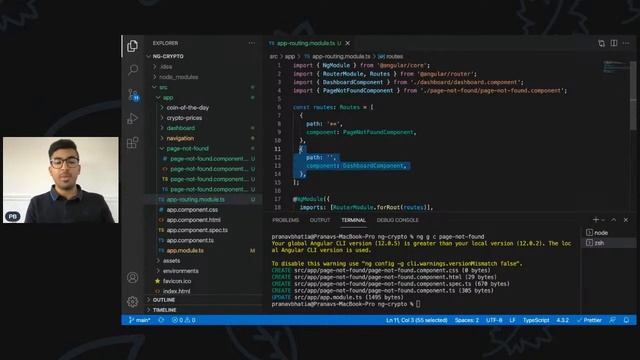Change indentation via Spaces: 2

pos(467,320)
